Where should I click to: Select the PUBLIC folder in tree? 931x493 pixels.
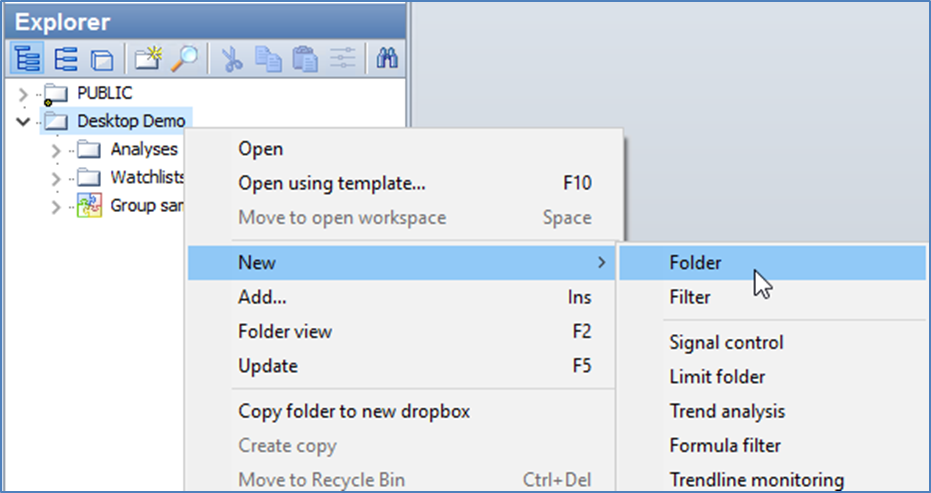tap(104, 93)
